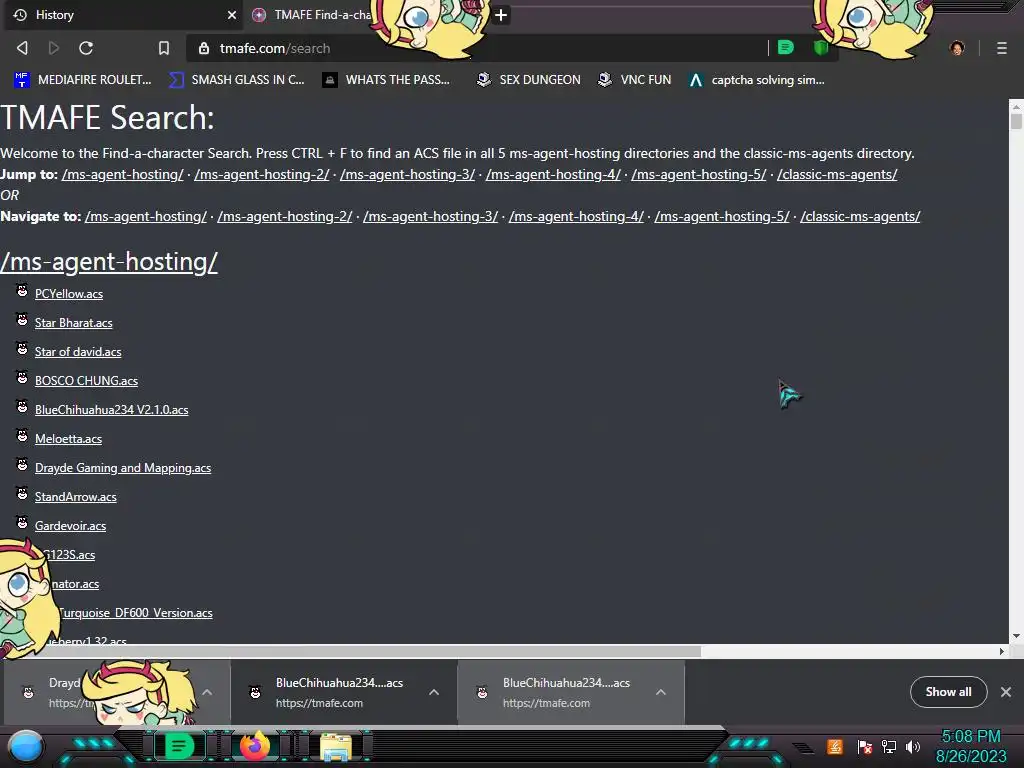Open Turquoise_DF600_Version.acs link
Viewport: 1024px width, 768px height.
tap(135, 613)
